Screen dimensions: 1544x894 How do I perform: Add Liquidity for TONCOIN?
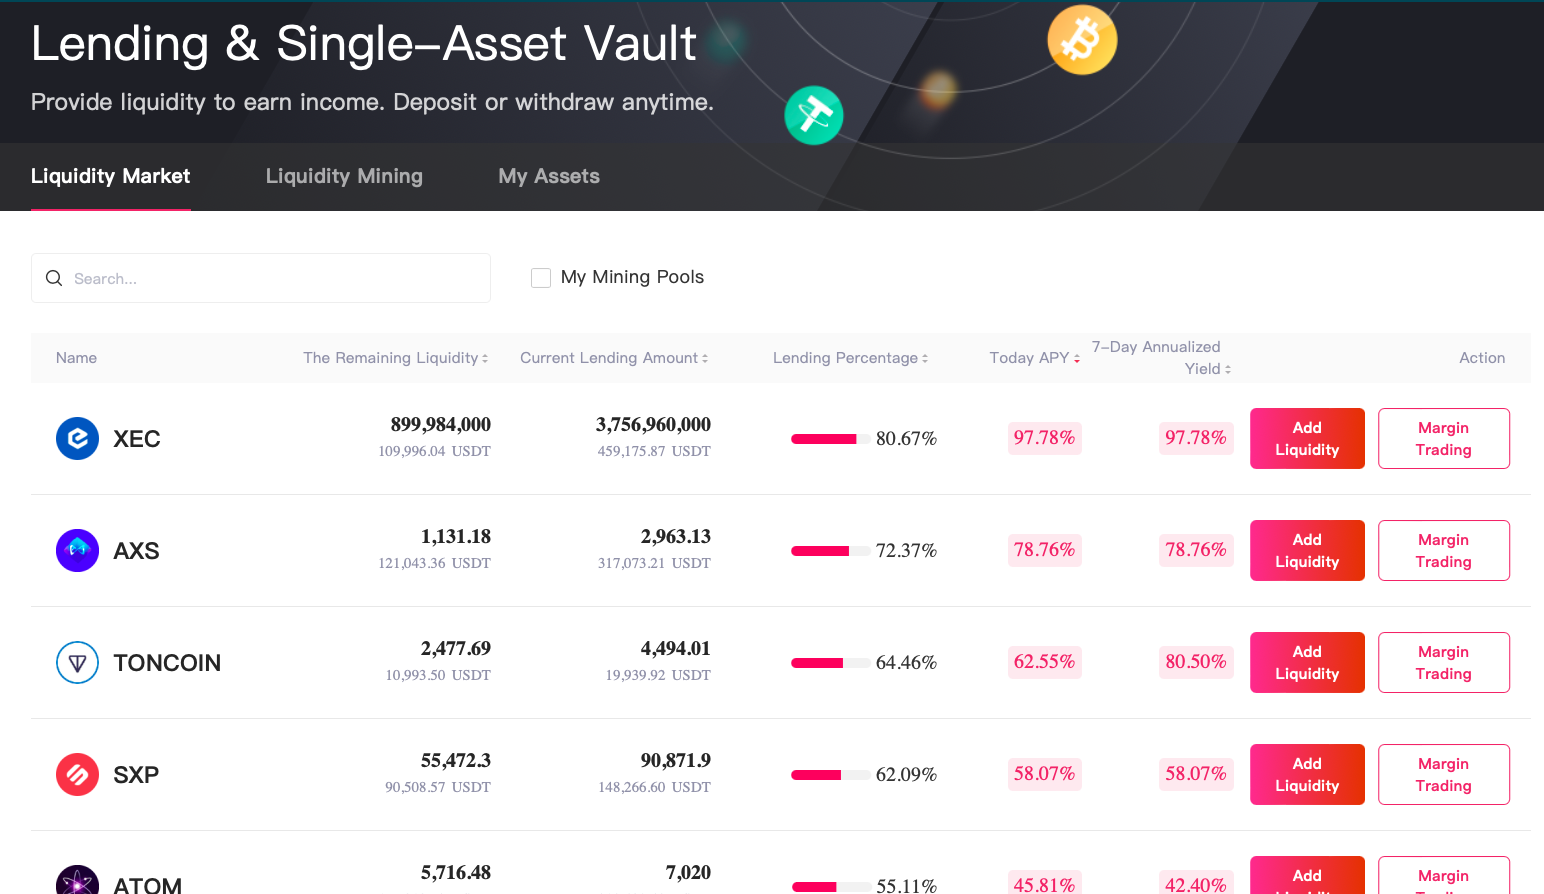[x=1307, y=662]
